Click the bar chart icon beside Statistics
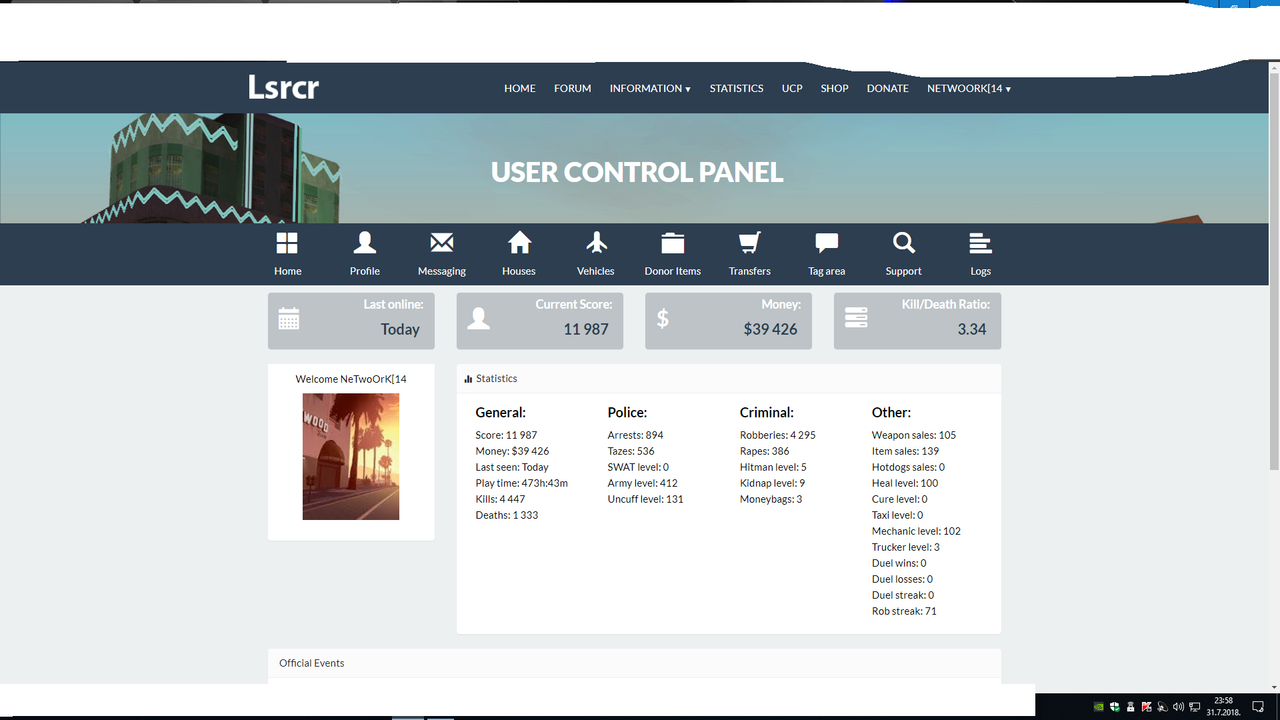 (x=468, y=379)
